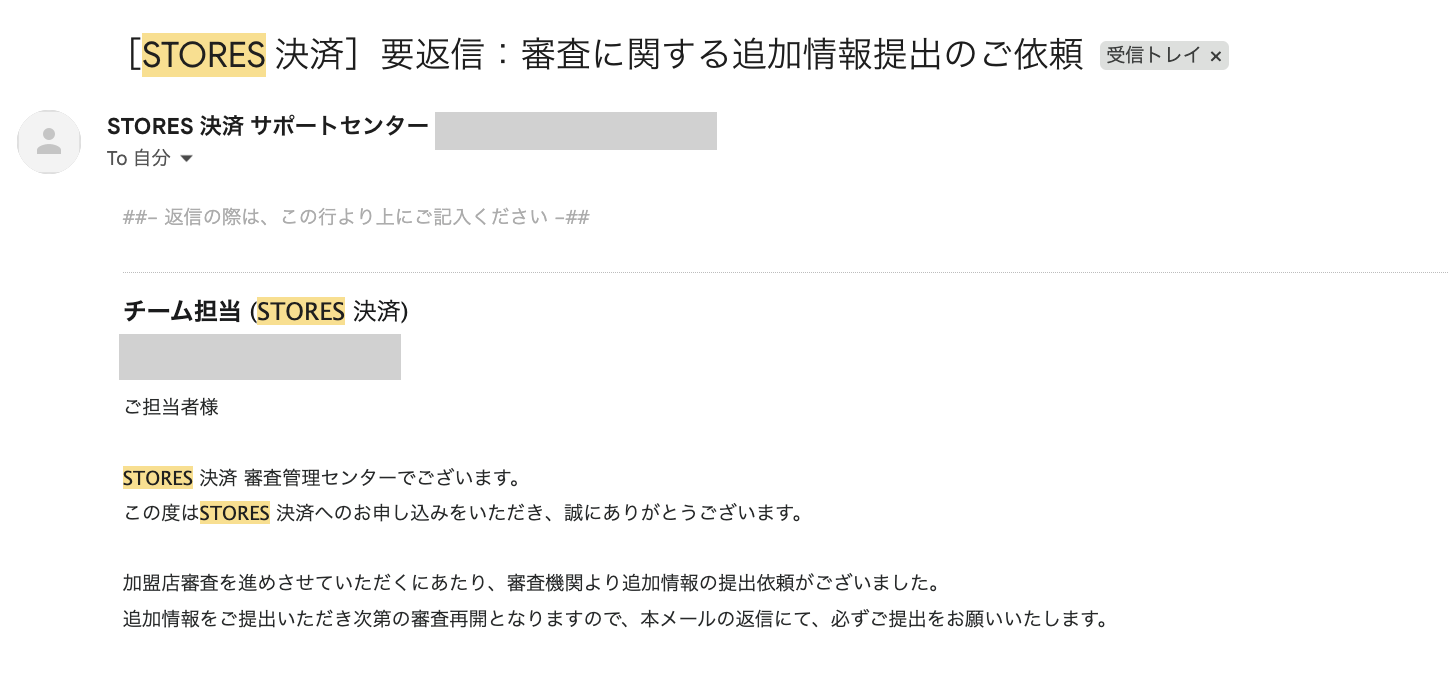The image size is (1448, 678).
Task: Click the redacted sender email address box
Action: [x=575, y=130]
